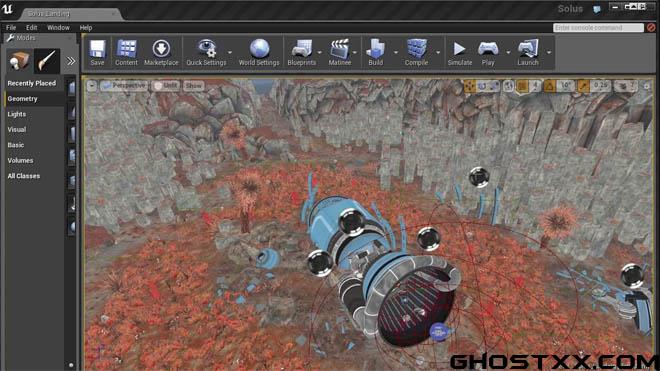Click the console command input field
660x371 pixels.
click(x=598, y=27)
